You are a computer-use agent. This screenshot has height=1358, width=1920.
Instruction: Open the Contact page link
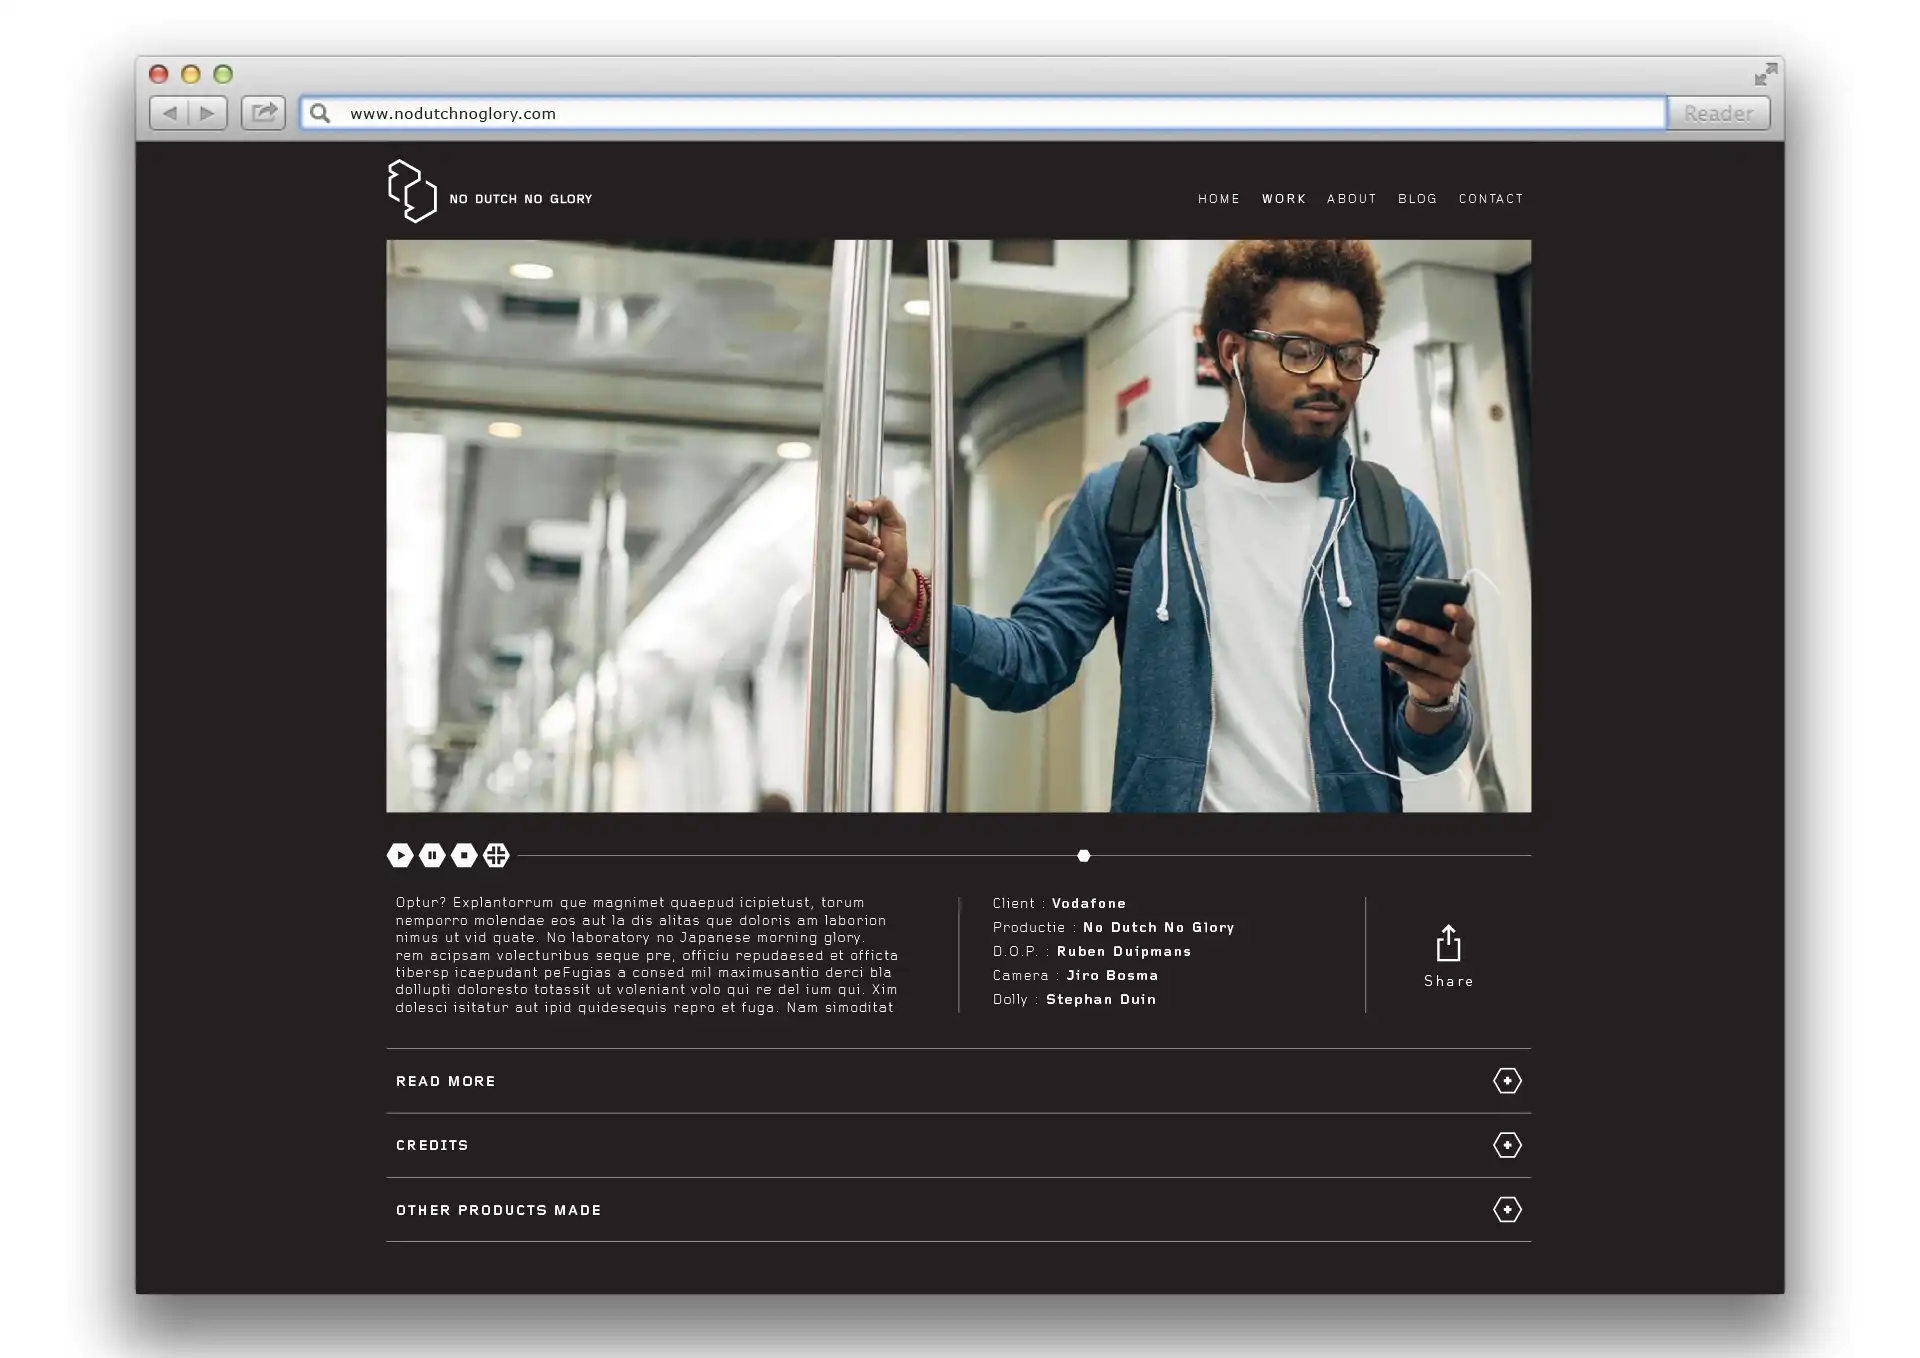tap(1490, 199)
